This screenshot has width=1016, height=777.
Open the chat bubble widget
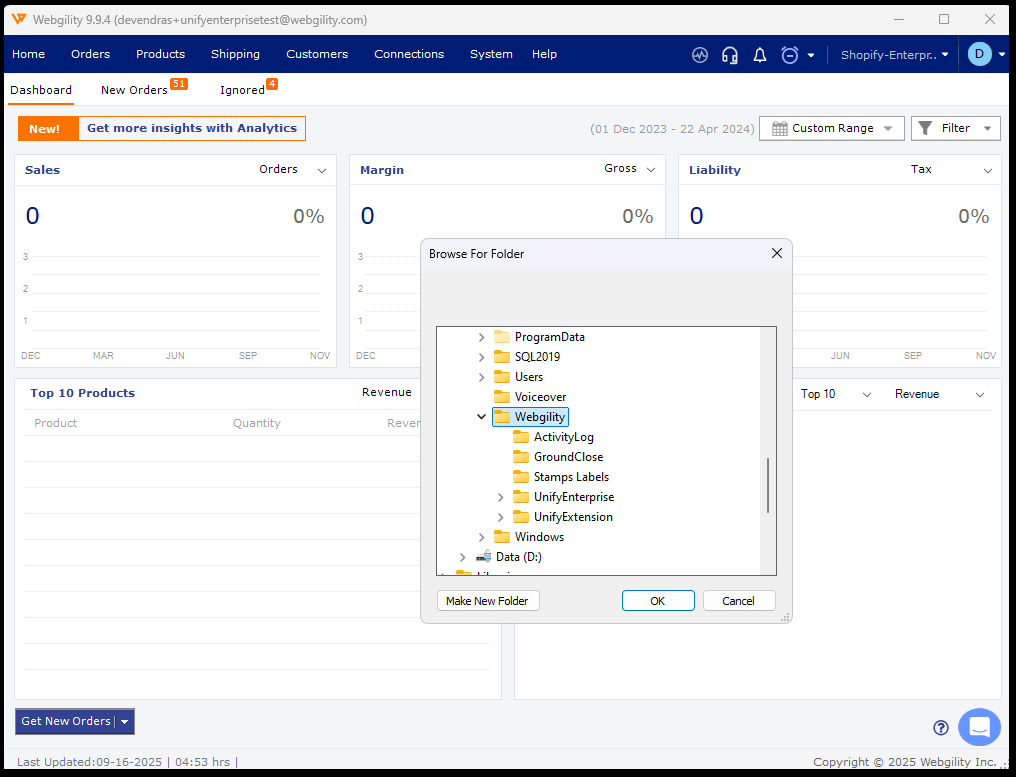(x=979, y=727)
